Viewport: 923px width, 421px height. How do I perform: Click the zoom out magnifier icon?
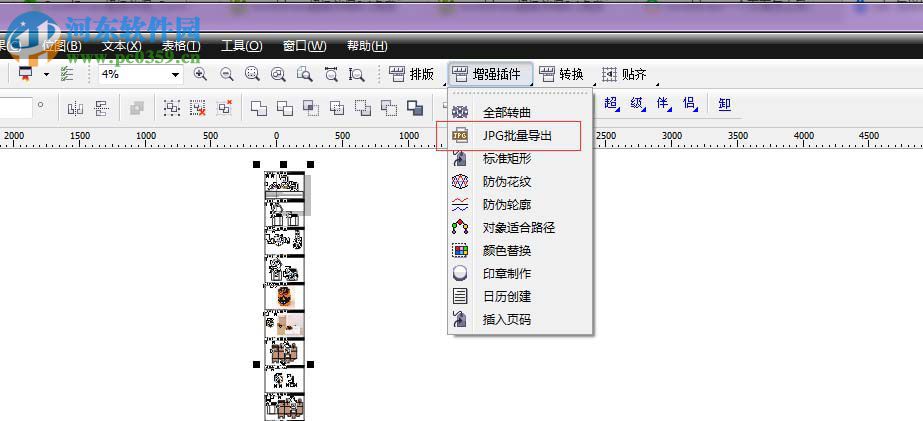(227, 74)
